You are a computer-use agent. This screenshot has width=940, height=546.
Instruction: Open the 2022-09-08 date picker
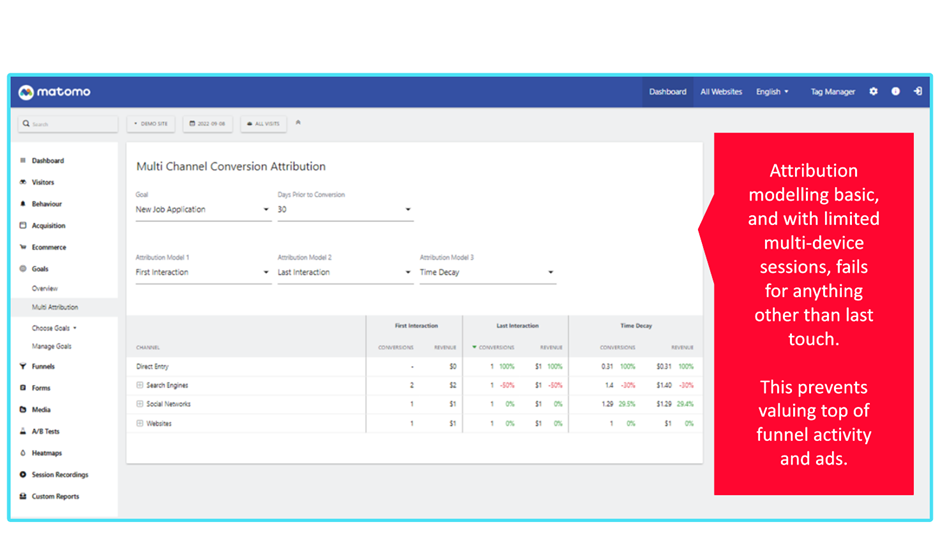coord(207,123)
